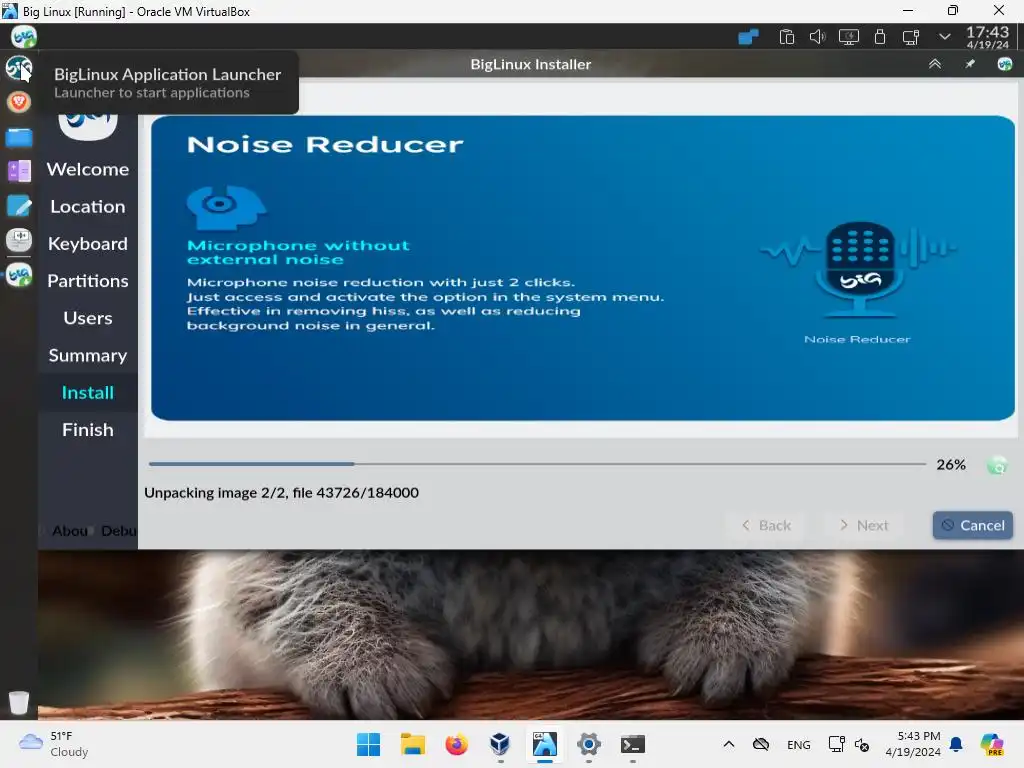Select the running Big Linux VM taskbar icon
Screen dimensions: 1024x768
tap(545, 744)
